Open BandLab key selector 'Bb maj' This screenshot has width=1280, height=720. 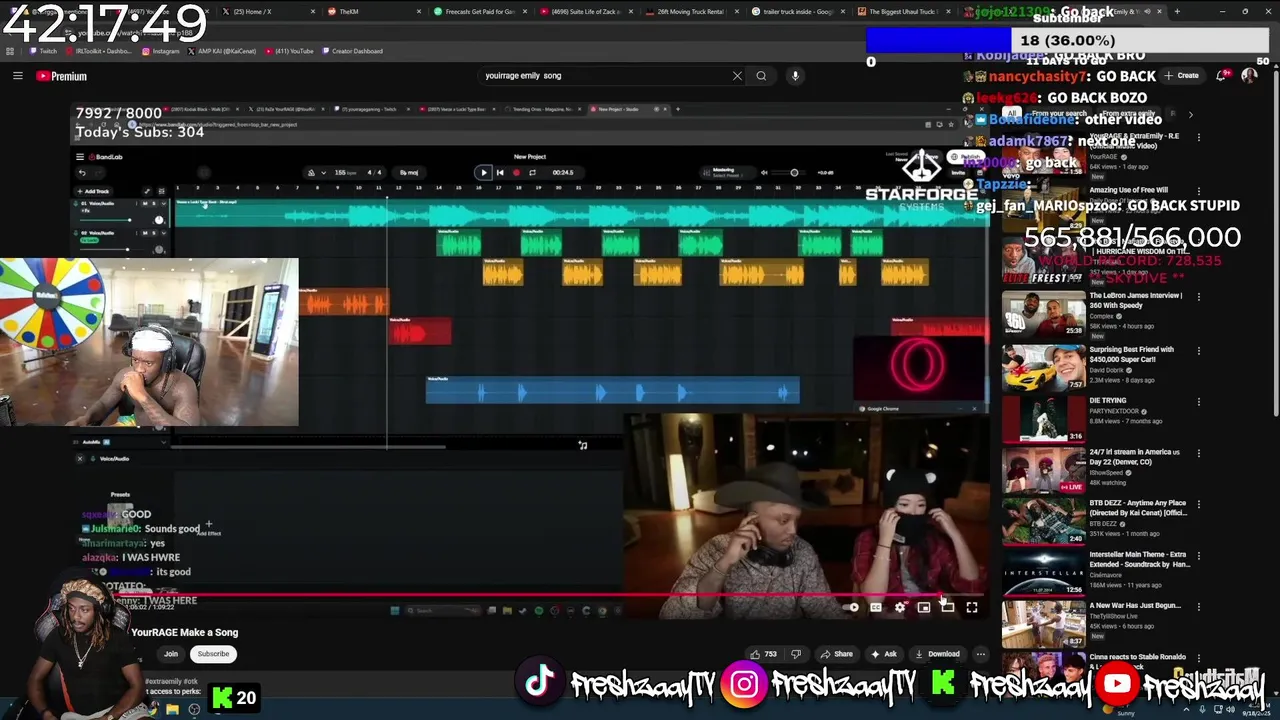coord(409,172)
